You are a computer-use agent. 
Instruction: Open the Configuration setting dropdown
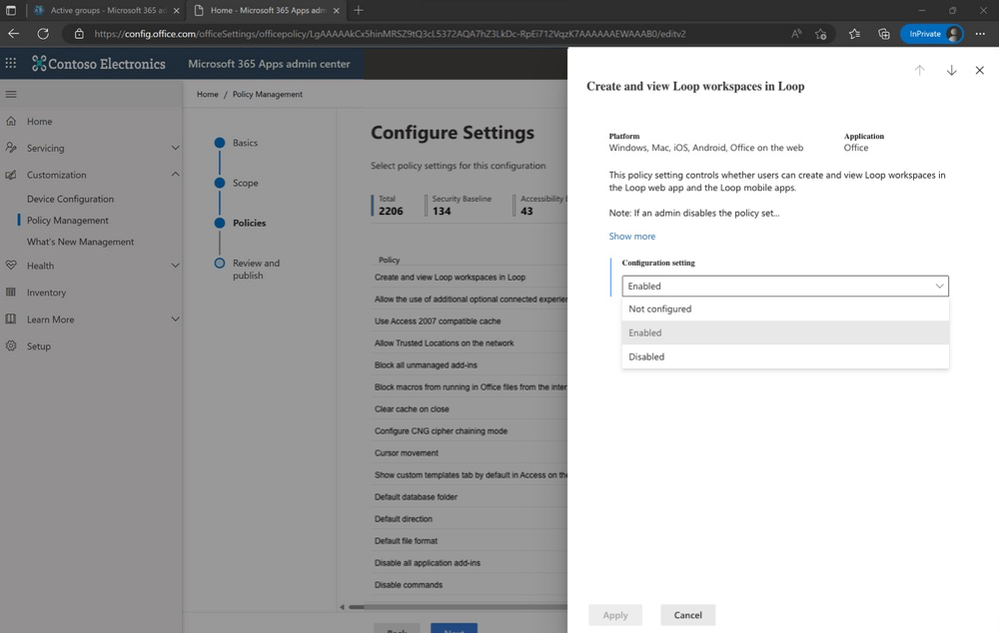pos(785,286)
